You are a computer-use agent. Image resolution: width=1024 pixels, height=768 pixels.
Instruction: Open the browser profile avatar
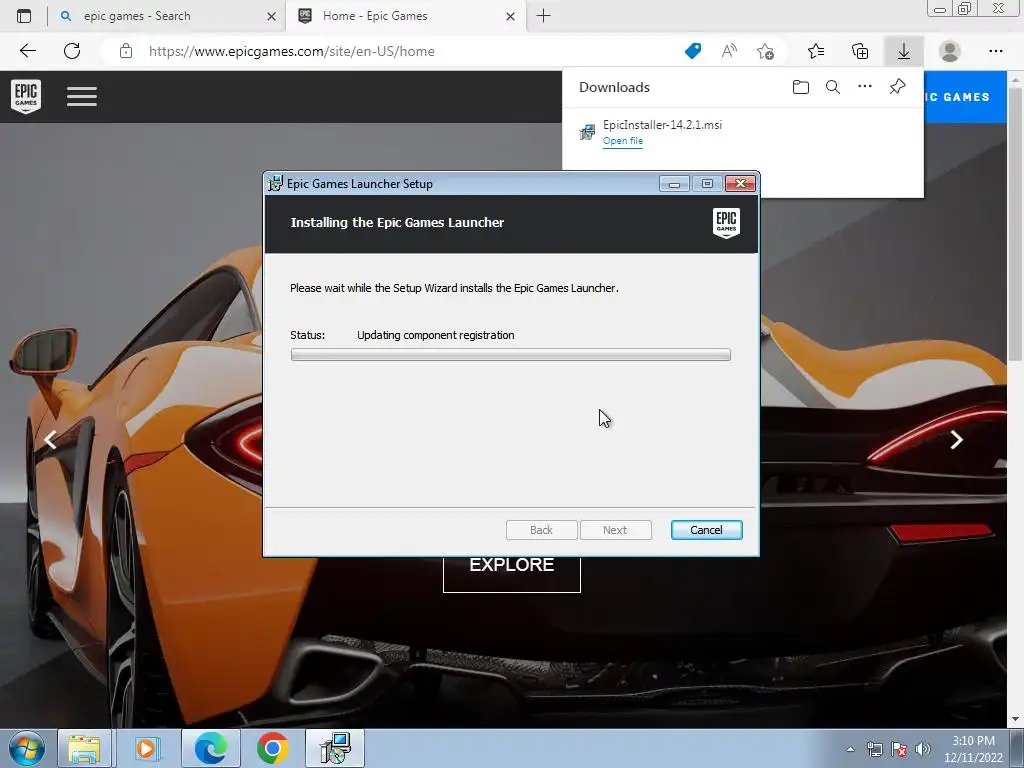coord(950,51)
